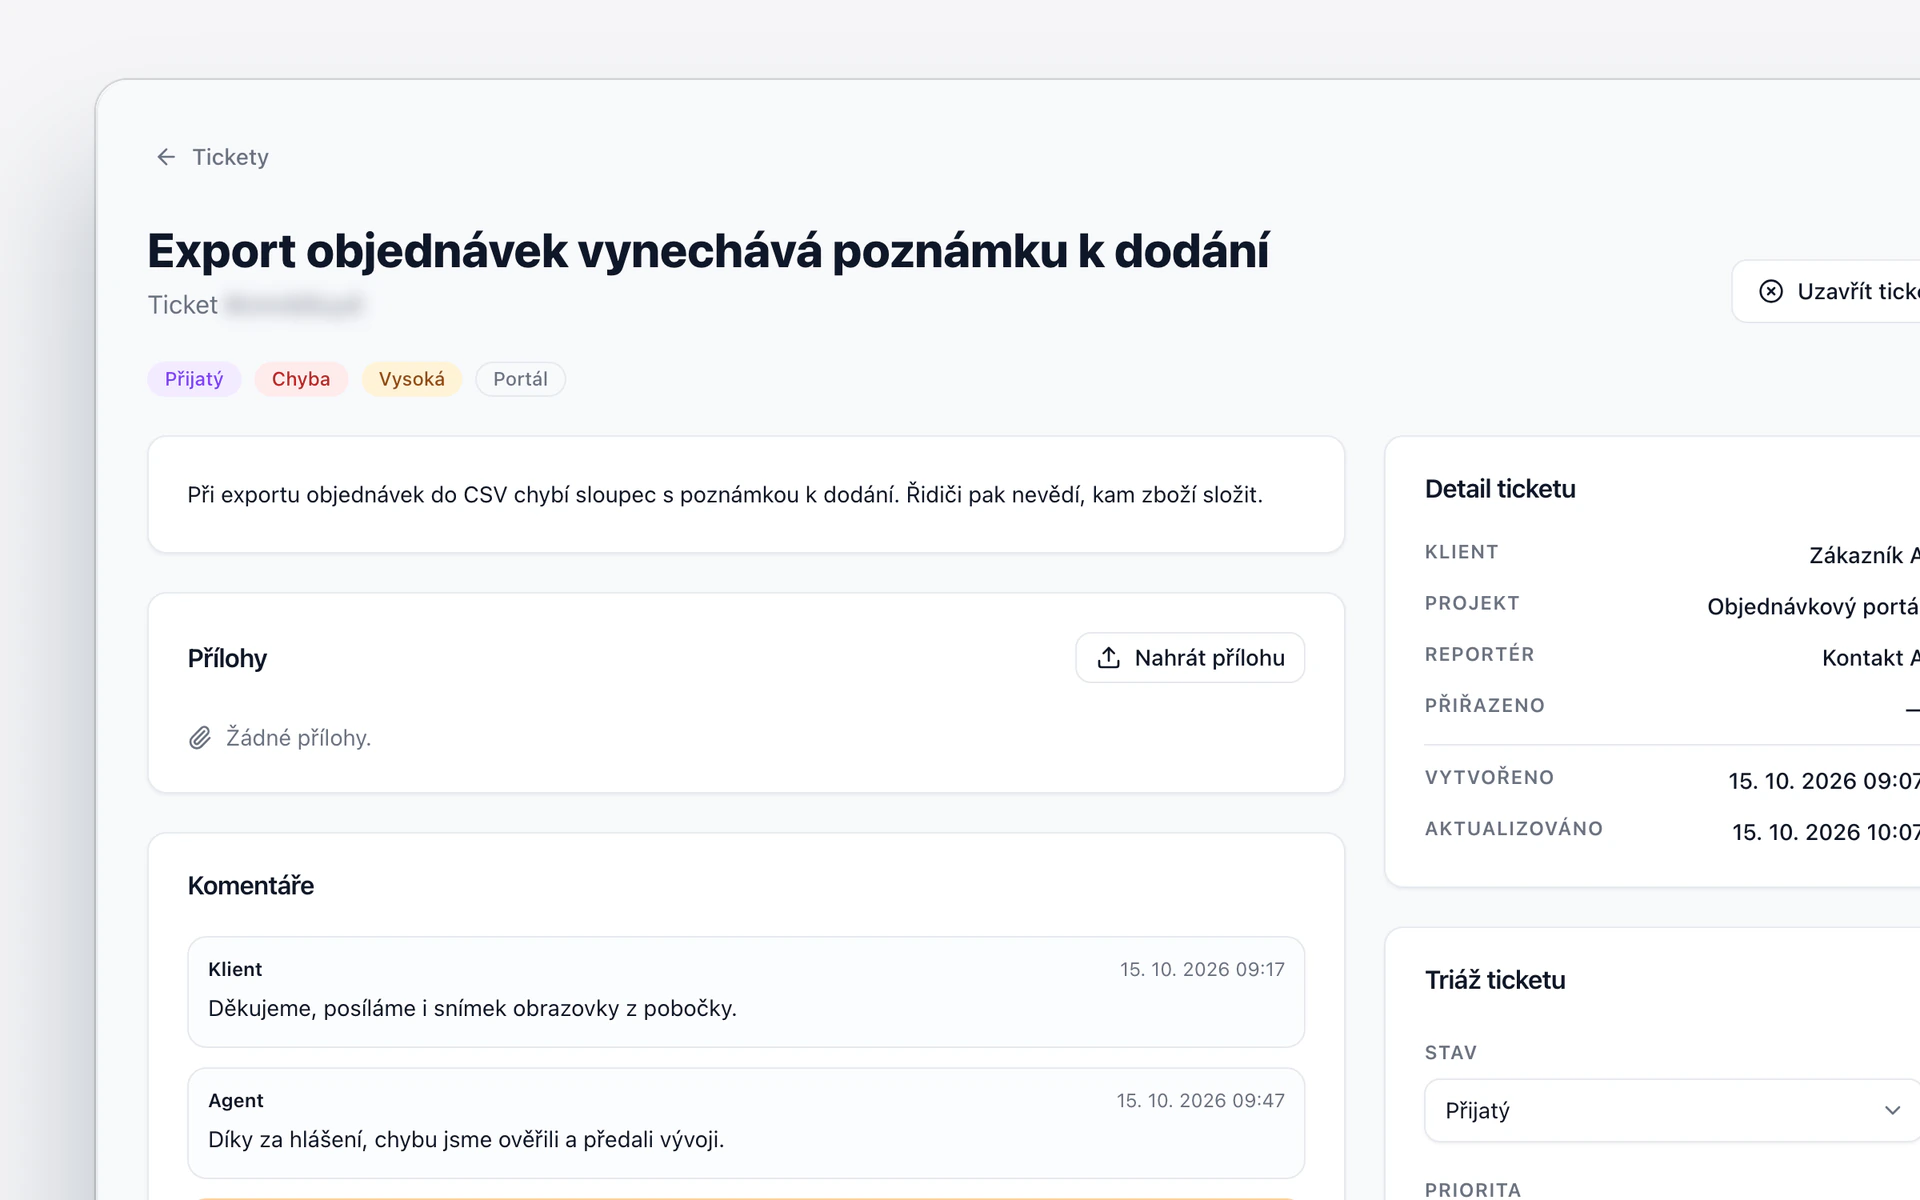Click the paperclip icon next to Žádné přílohy
The width and height of the screenshot is (1920, 1200).
pyautogui.click(x=200, y=738)
